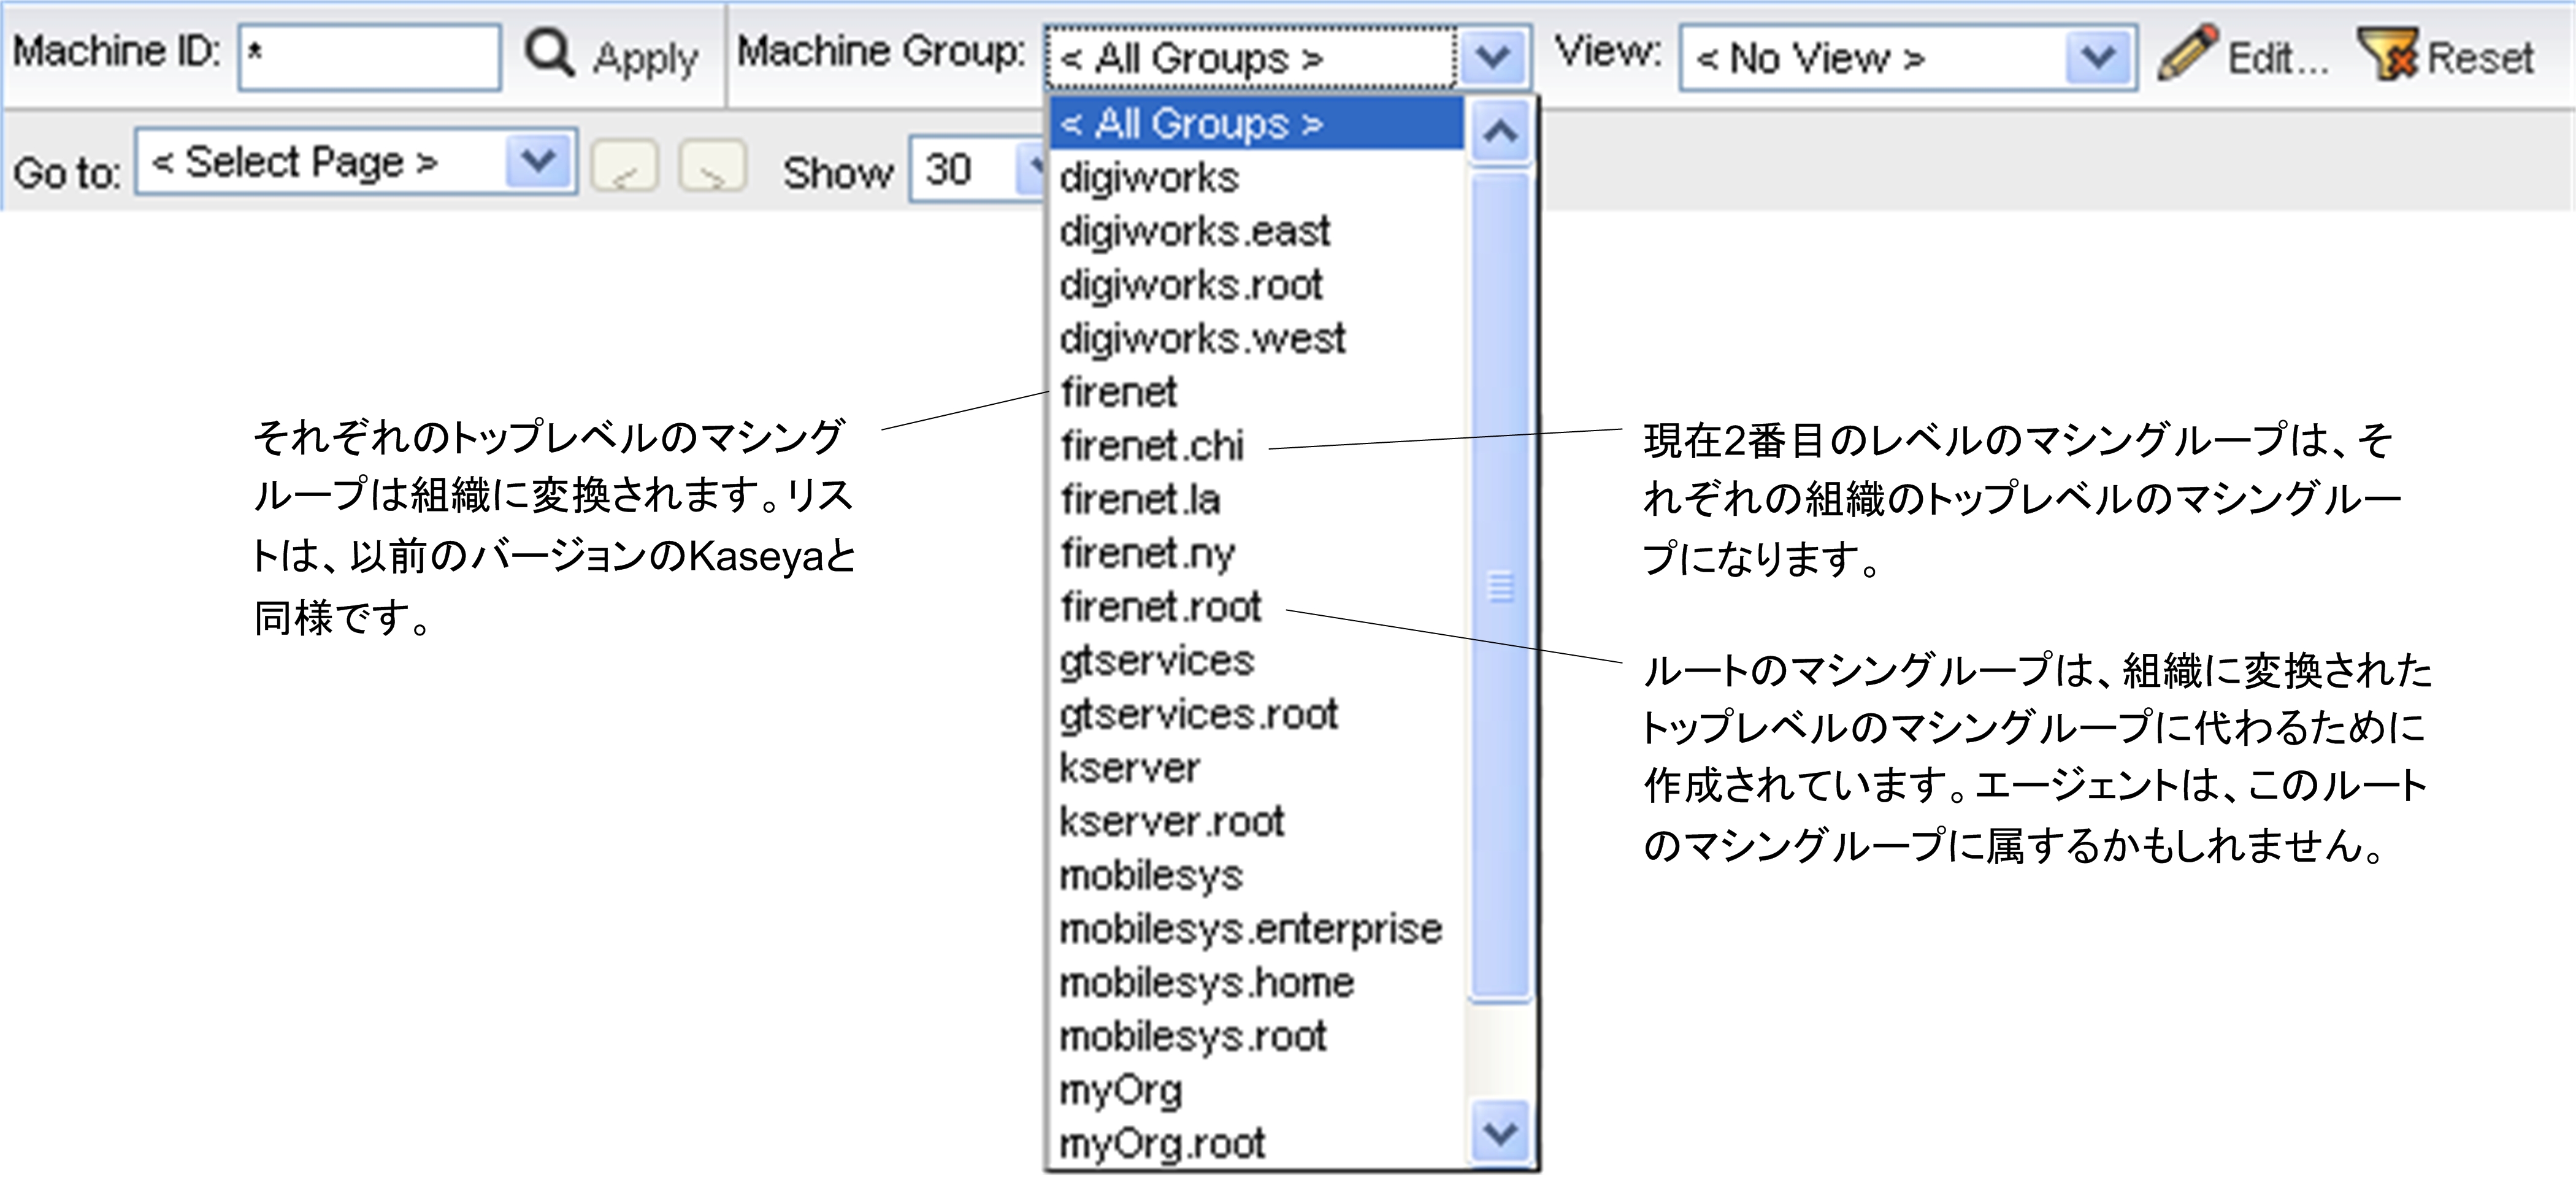Choose myOrg.root group
This screenshot has height=1177, width=2576.
tap(1257, 1143)
